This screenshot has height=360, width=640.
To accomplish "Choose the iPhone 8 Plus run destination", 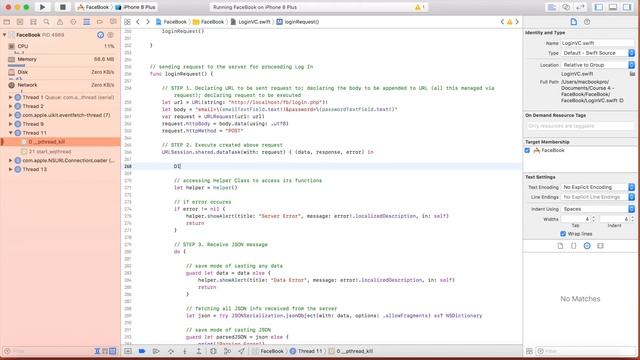I will click(x=136, y=7).
